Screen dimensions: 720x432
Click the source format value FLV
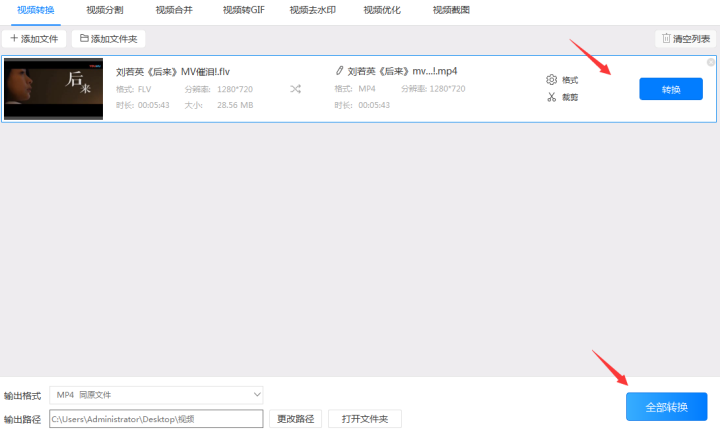(145, 89)
